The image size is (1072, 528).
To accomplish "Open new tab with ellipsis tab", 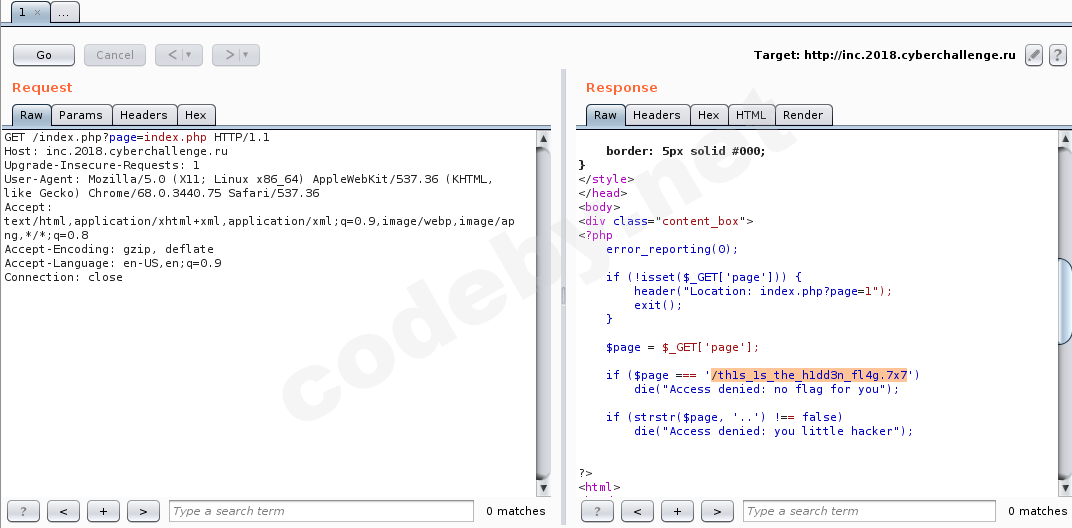I will (x=64, y=12).
